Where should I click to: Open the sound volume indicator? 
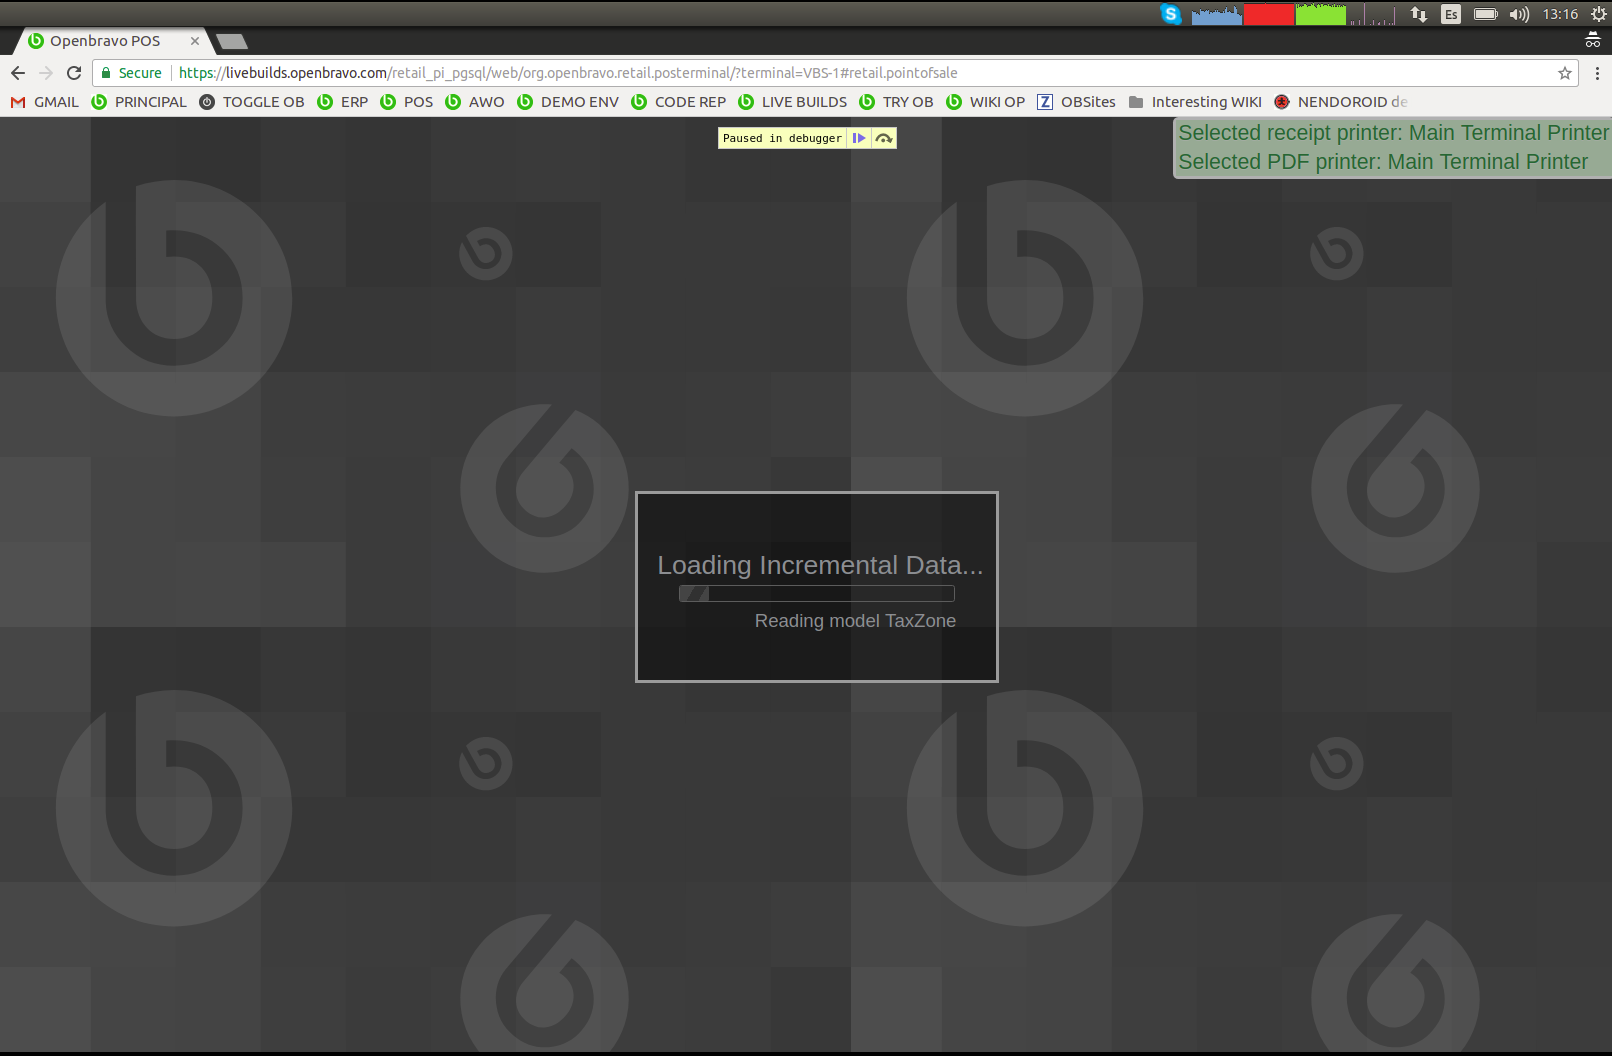(1520, 14)
